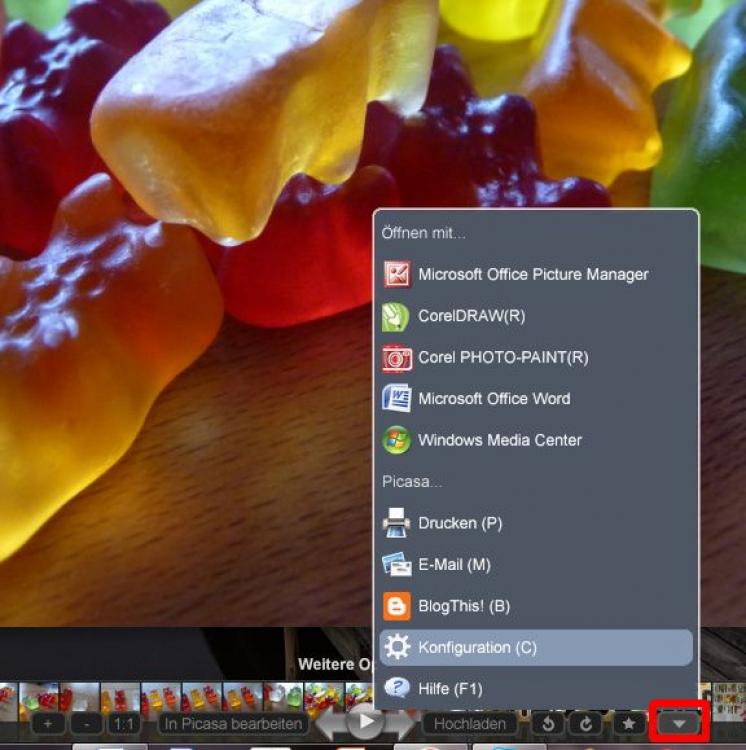Click Drucken (P) to print photo
This screenshot has height=750, width=746.
pos(460,523)
